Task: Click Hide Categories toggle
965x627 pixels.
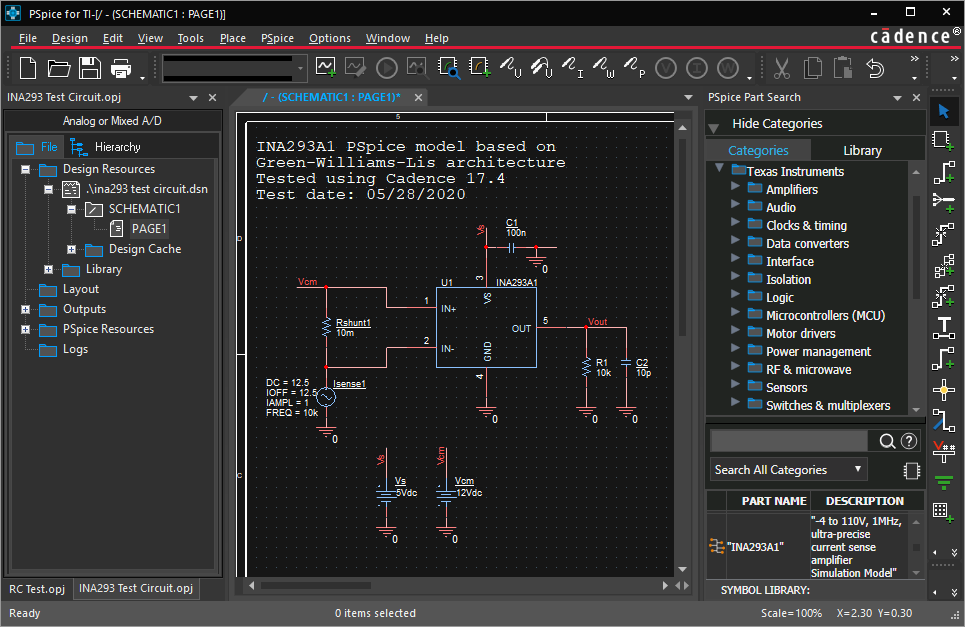Action: (777, 124)
